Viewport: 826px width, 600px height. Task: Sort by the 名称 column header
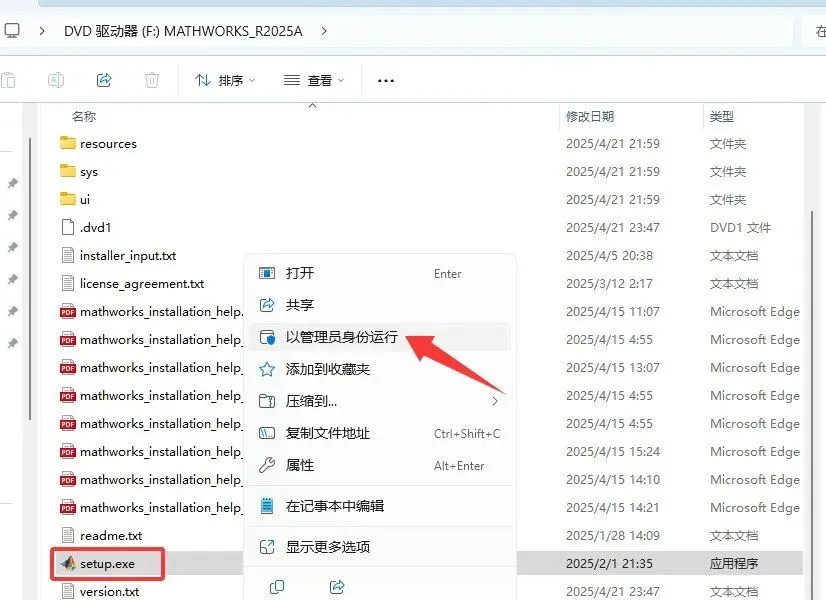tap(84, 116)
